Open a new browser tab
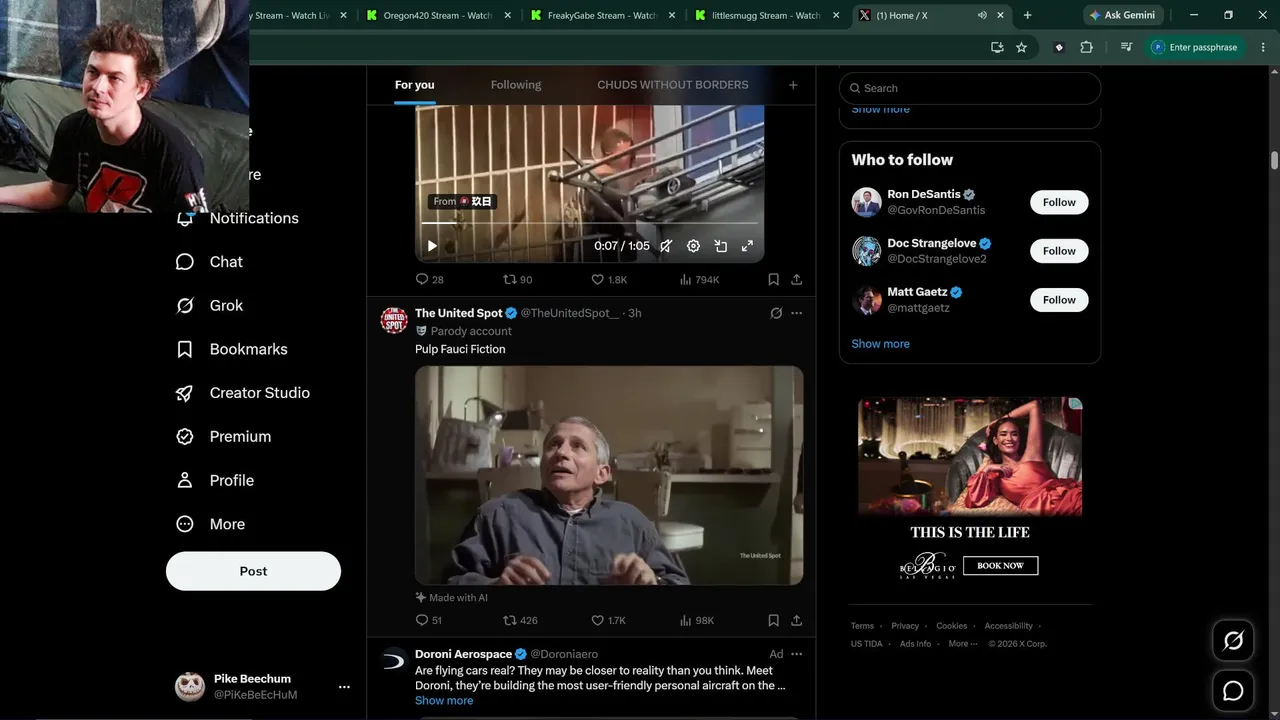This screenshot has width=1280, height=720. [1027, 15]
